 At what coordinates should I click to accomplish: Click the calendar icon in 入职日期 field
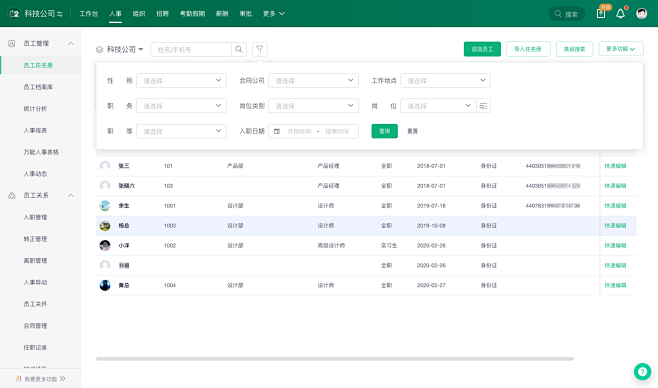[x=277, y=131]
